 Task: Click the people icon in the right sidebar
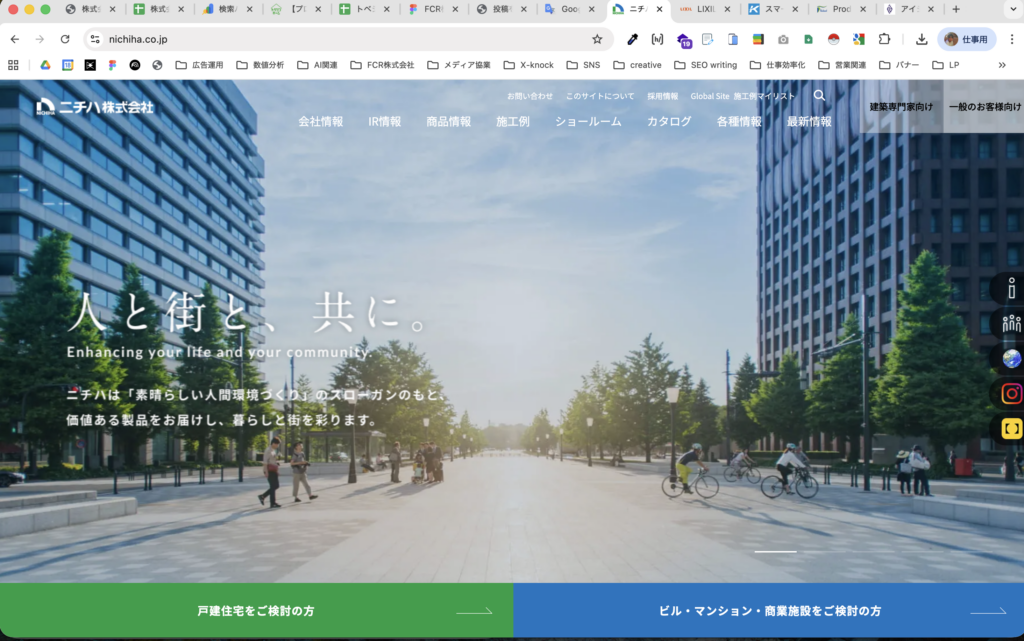click(x=1010, y=323)
